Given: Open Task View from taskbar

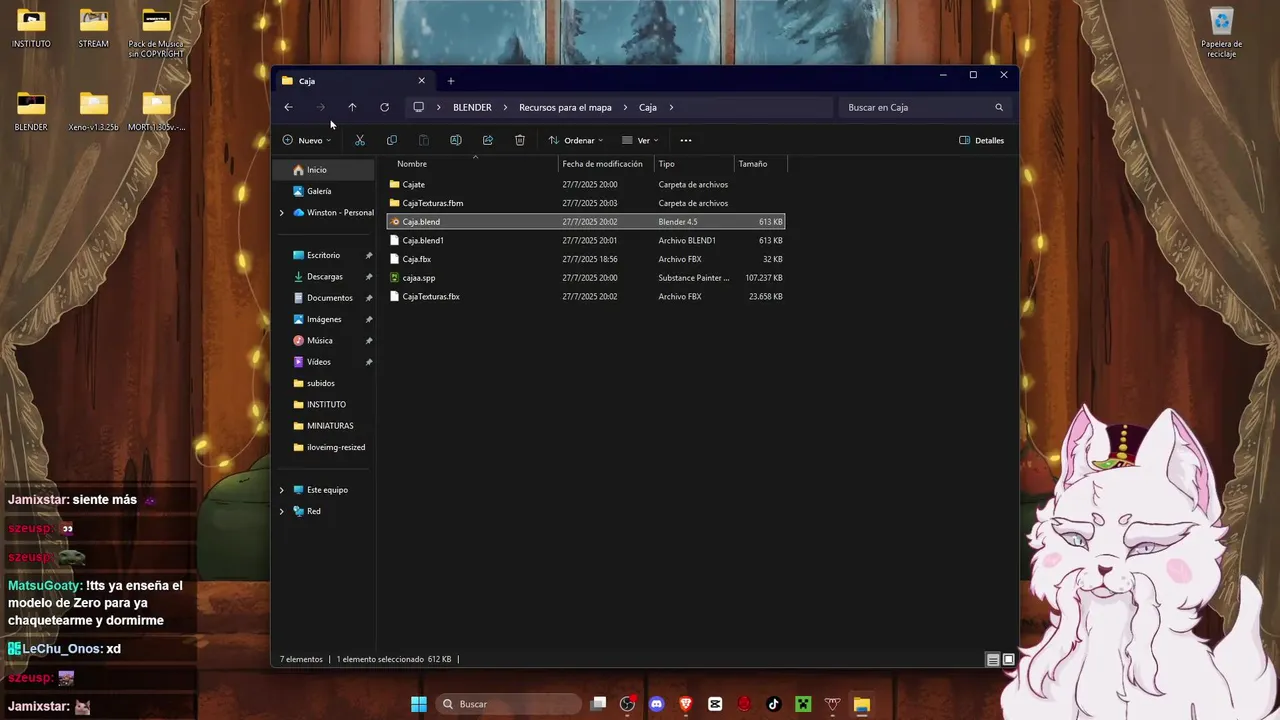Looking at the screenshot, I should [x=598, y=704].
